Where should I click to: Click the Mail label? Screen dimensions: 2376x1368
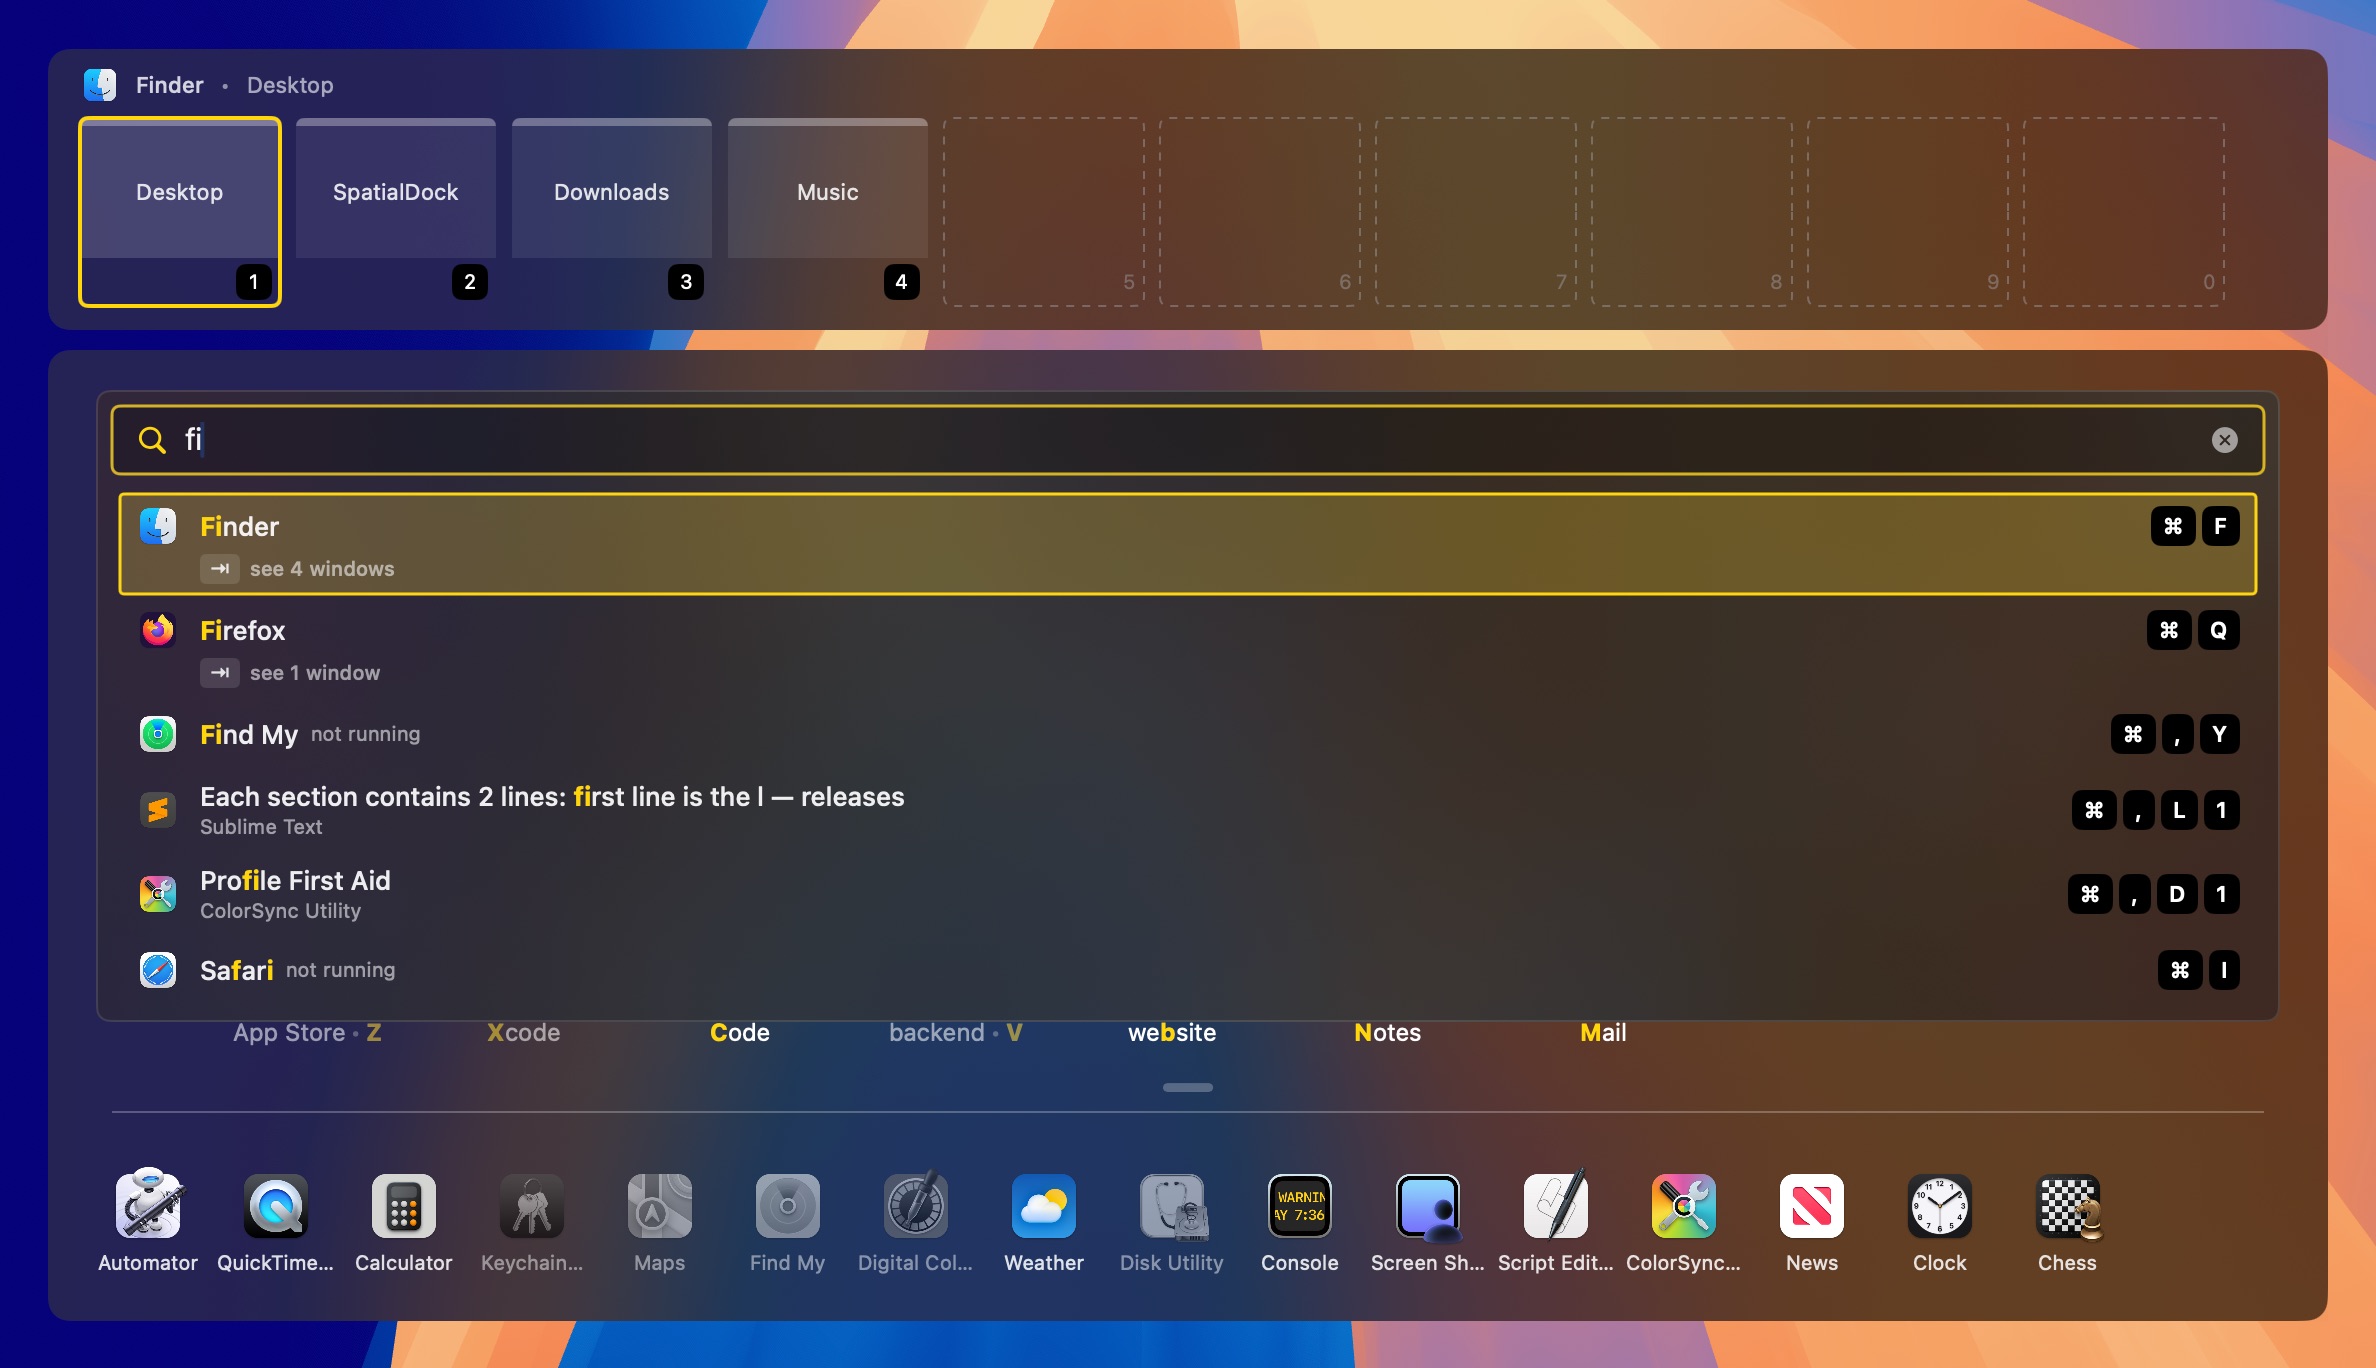[x=1603, y=1033]
